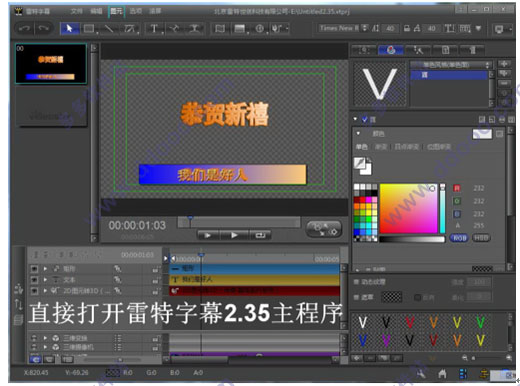Open the monitor preview output icon

coord(499,29)
